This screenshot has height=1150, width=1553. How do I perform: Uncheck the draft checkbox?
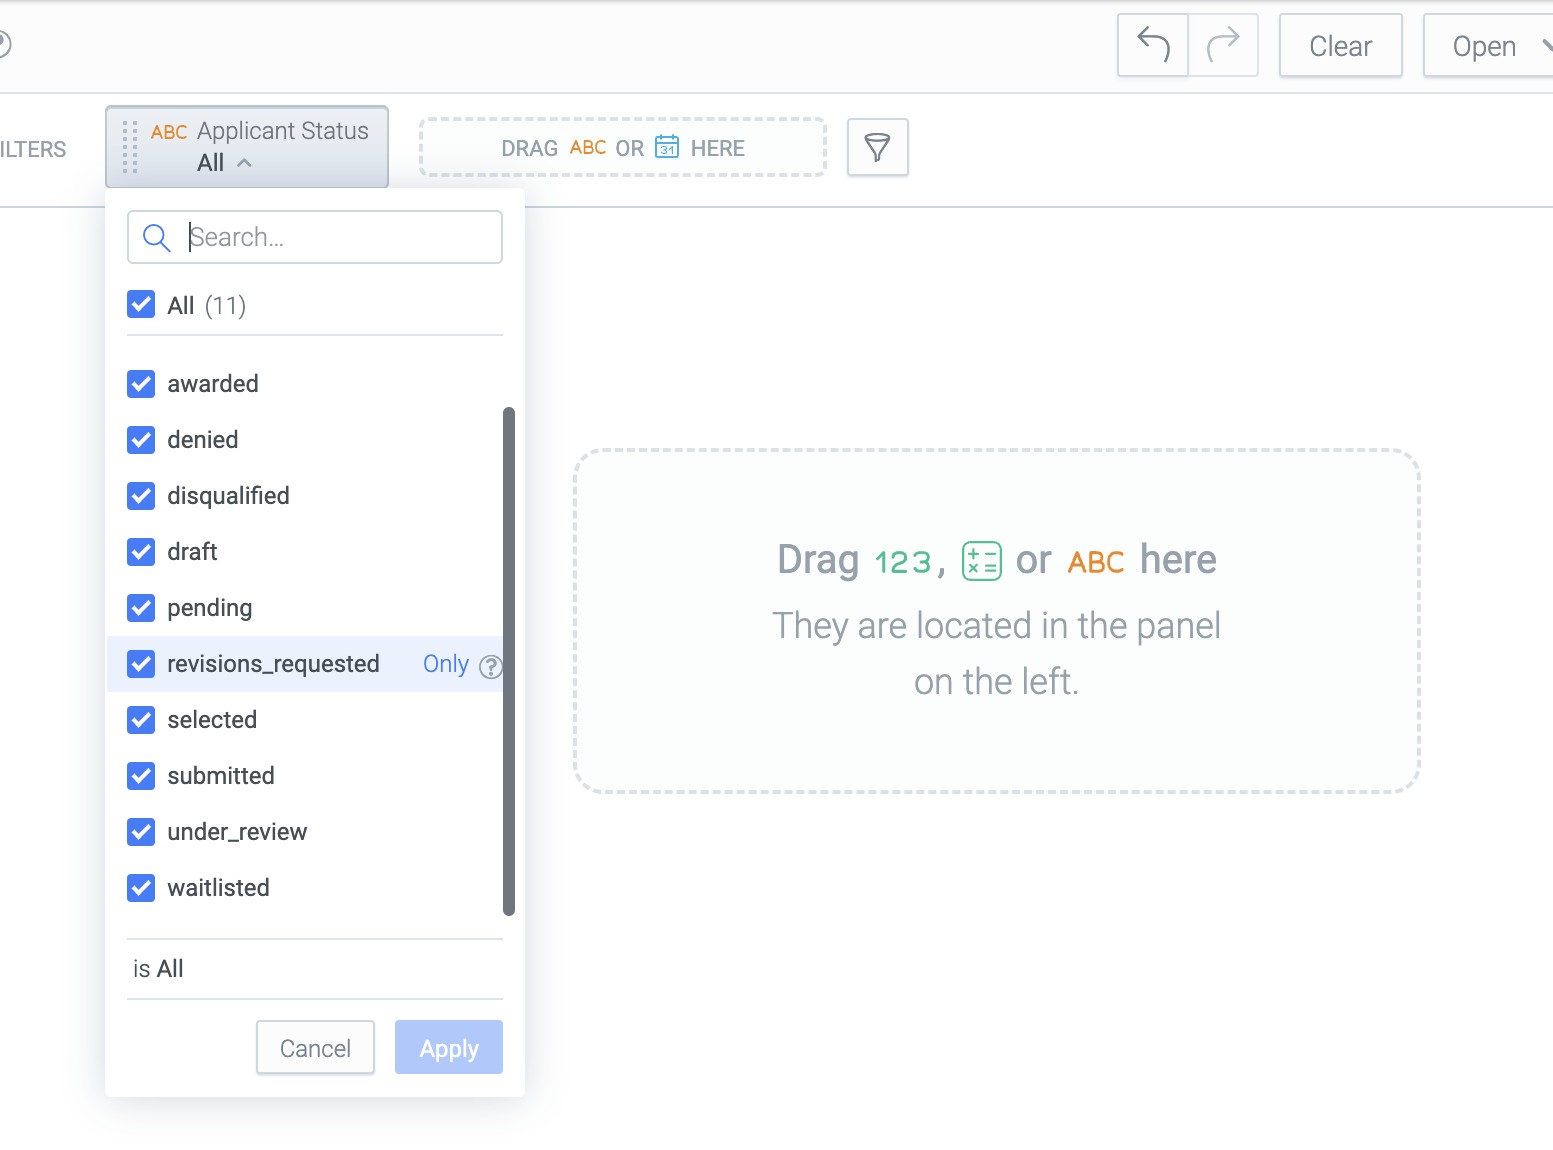[141, 552]
